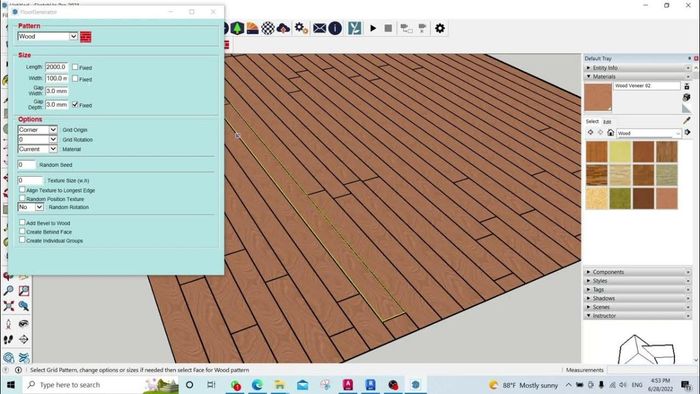Enable Add Bevel to Wood checkbox

click(x=22, y=222)
